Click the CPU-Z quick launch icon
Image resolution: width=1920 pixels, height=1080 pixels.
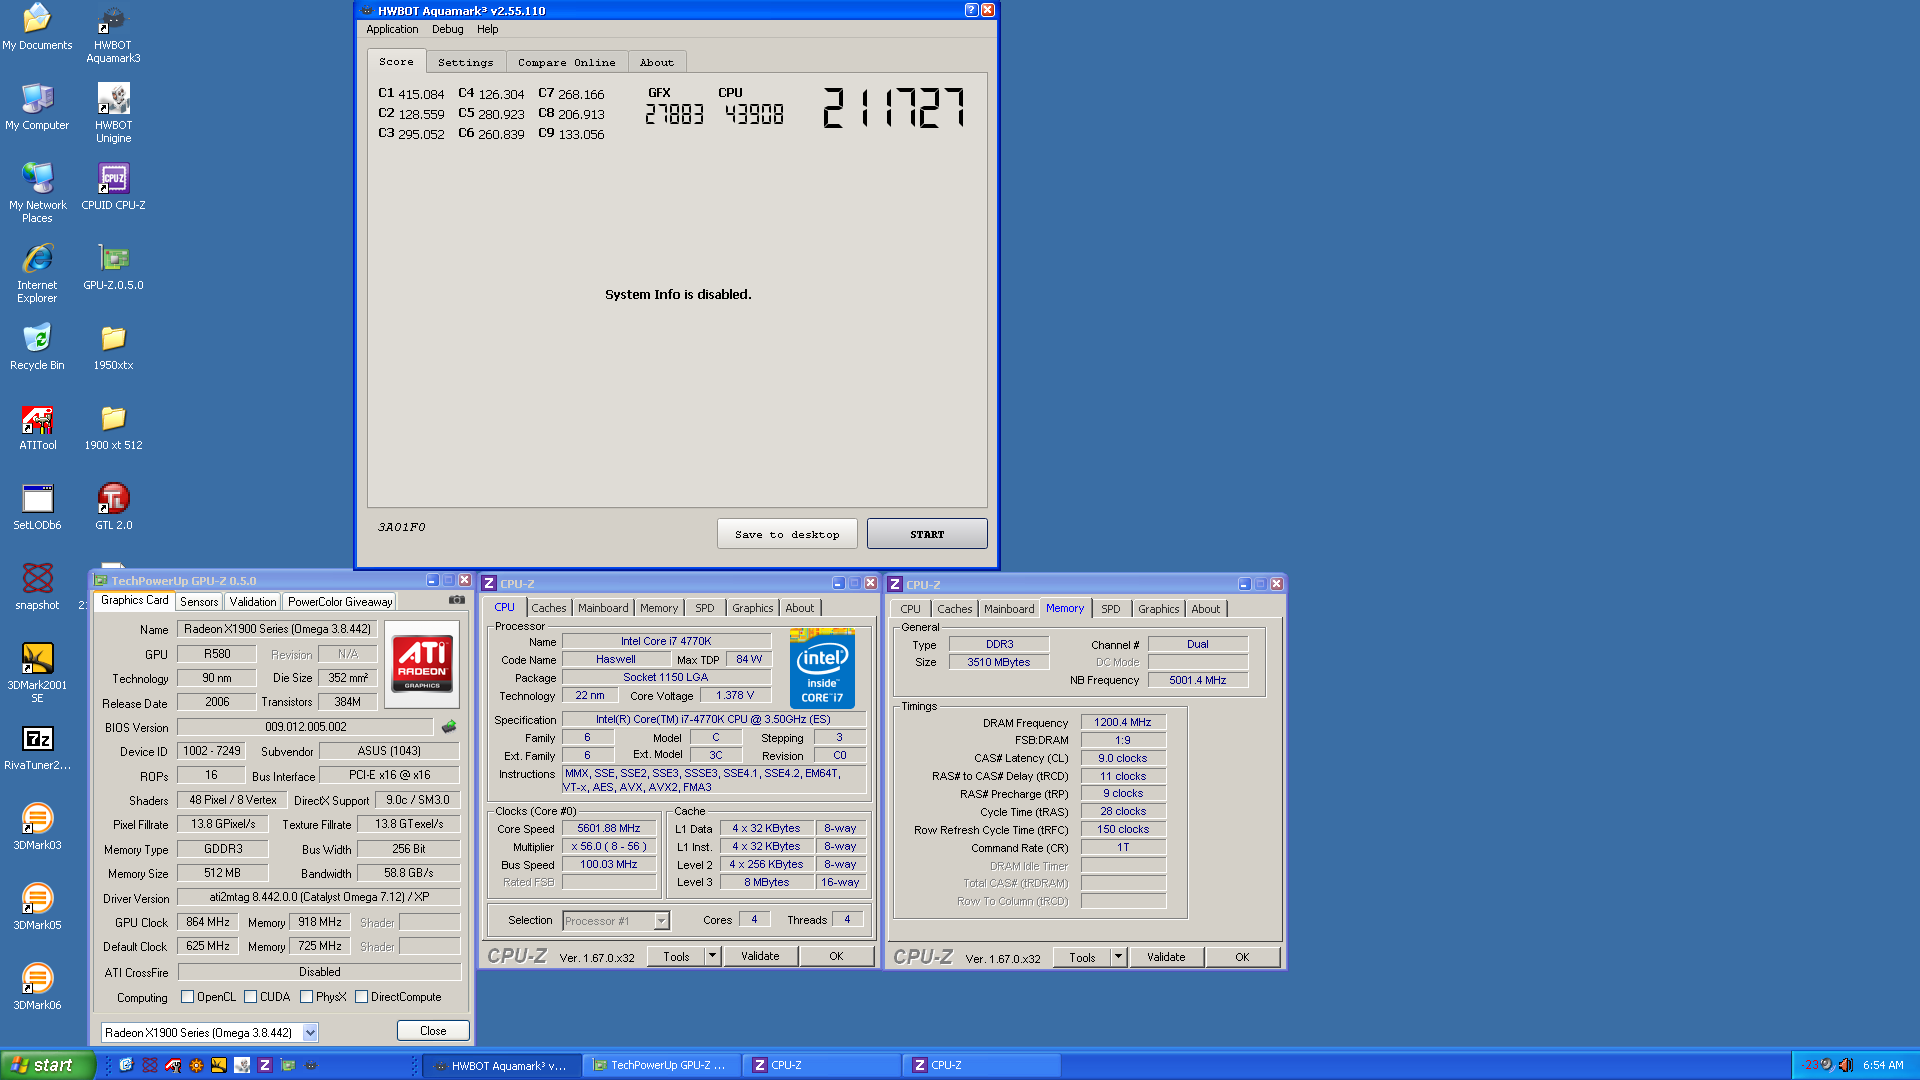265,1065
